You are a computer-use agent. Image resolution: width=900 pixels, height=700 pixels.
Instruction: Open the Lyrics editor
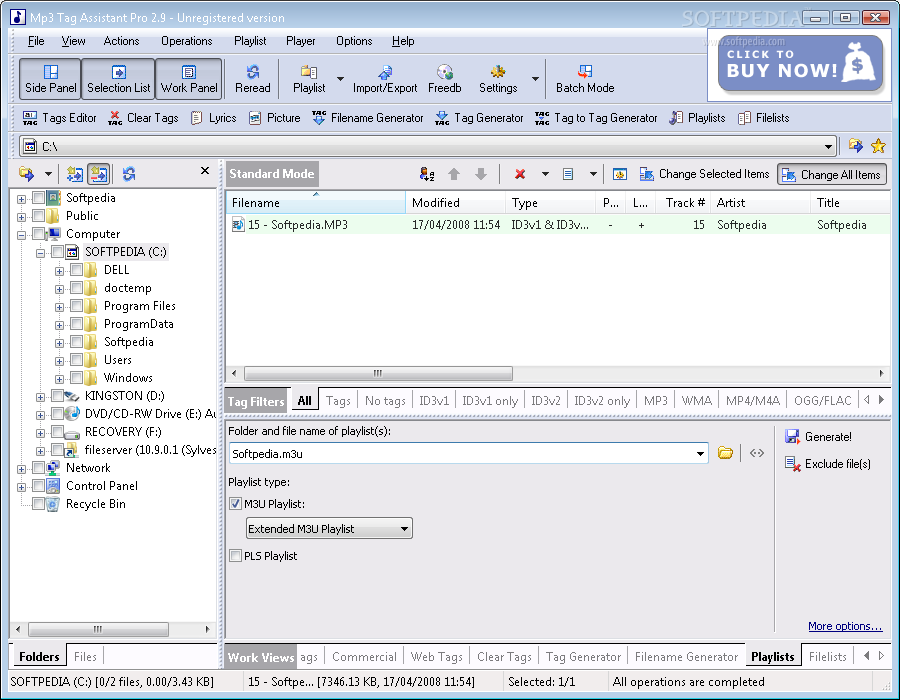coord(214,118)
